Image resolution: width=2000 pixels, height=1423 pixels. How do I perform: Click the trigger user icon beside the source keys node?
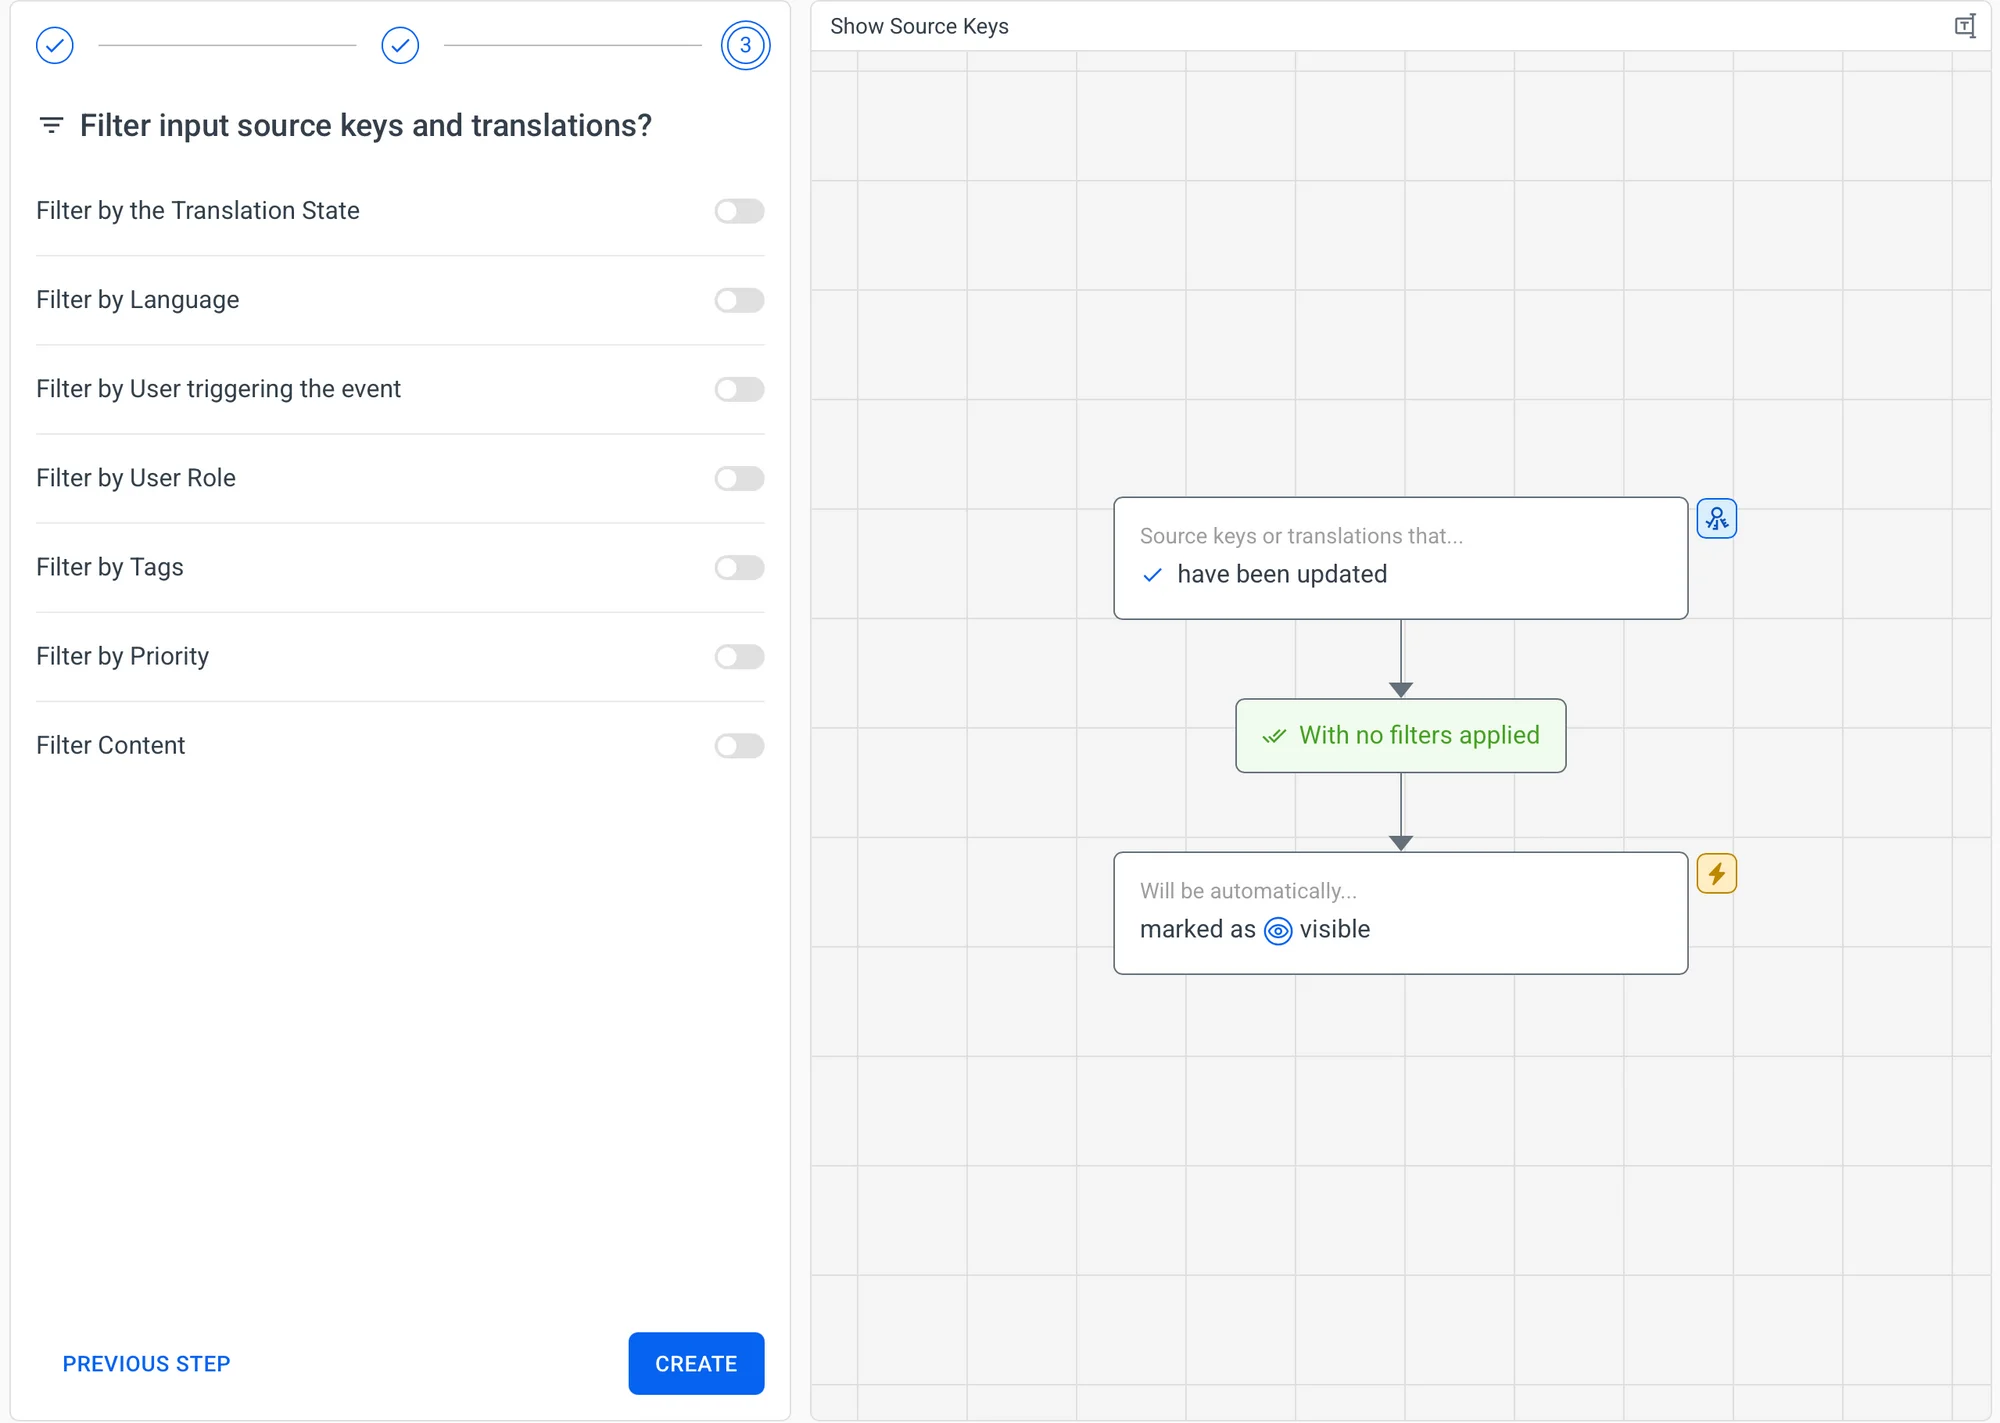coord(1716,519)
